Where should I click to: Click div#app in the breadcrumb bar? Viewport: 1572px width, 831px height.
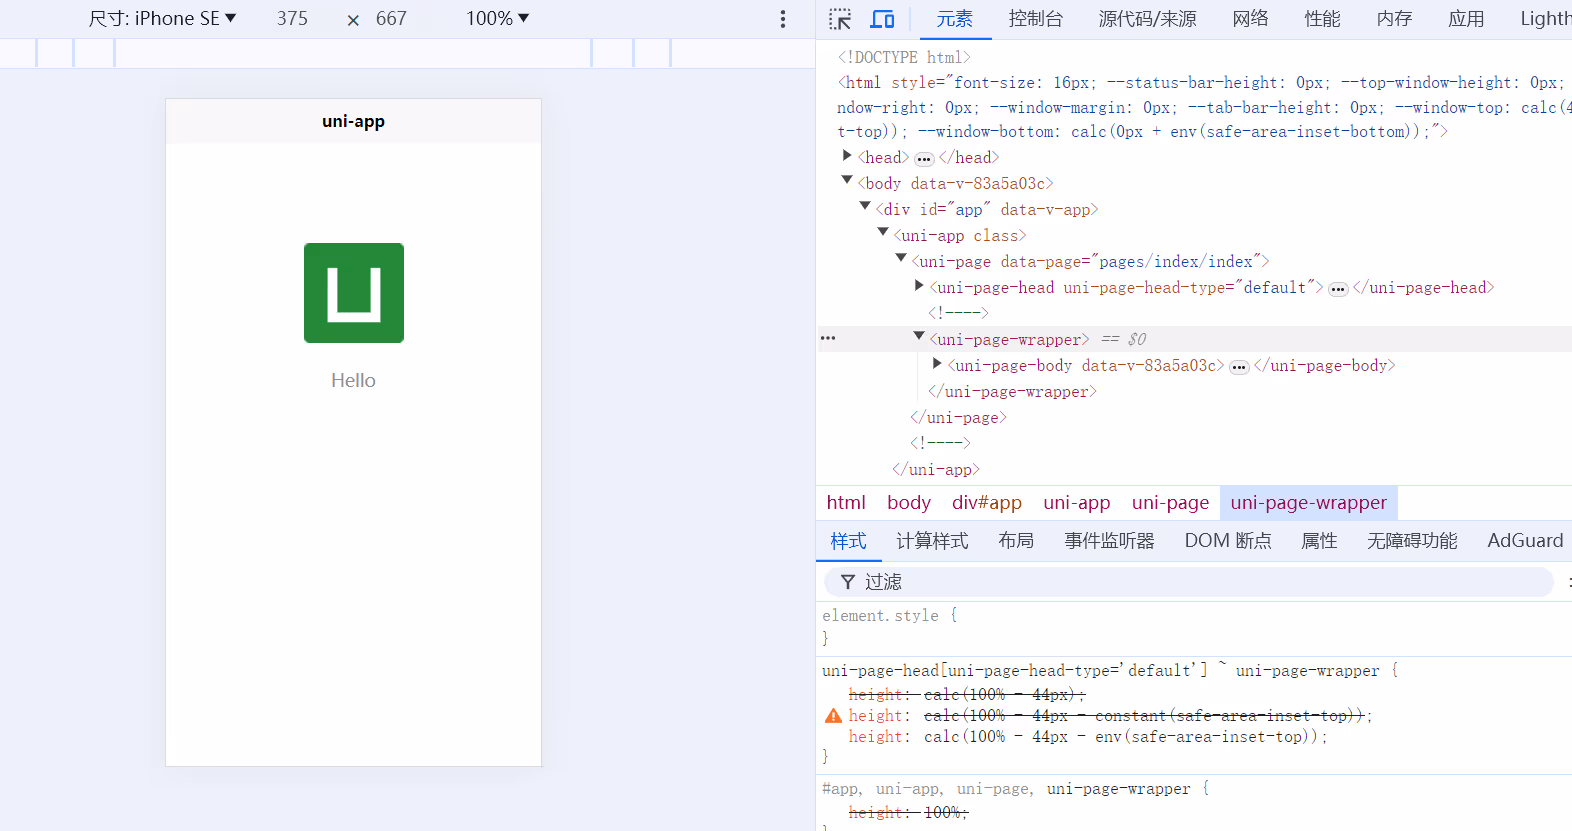pyautogui.click(x=987, y=503)
